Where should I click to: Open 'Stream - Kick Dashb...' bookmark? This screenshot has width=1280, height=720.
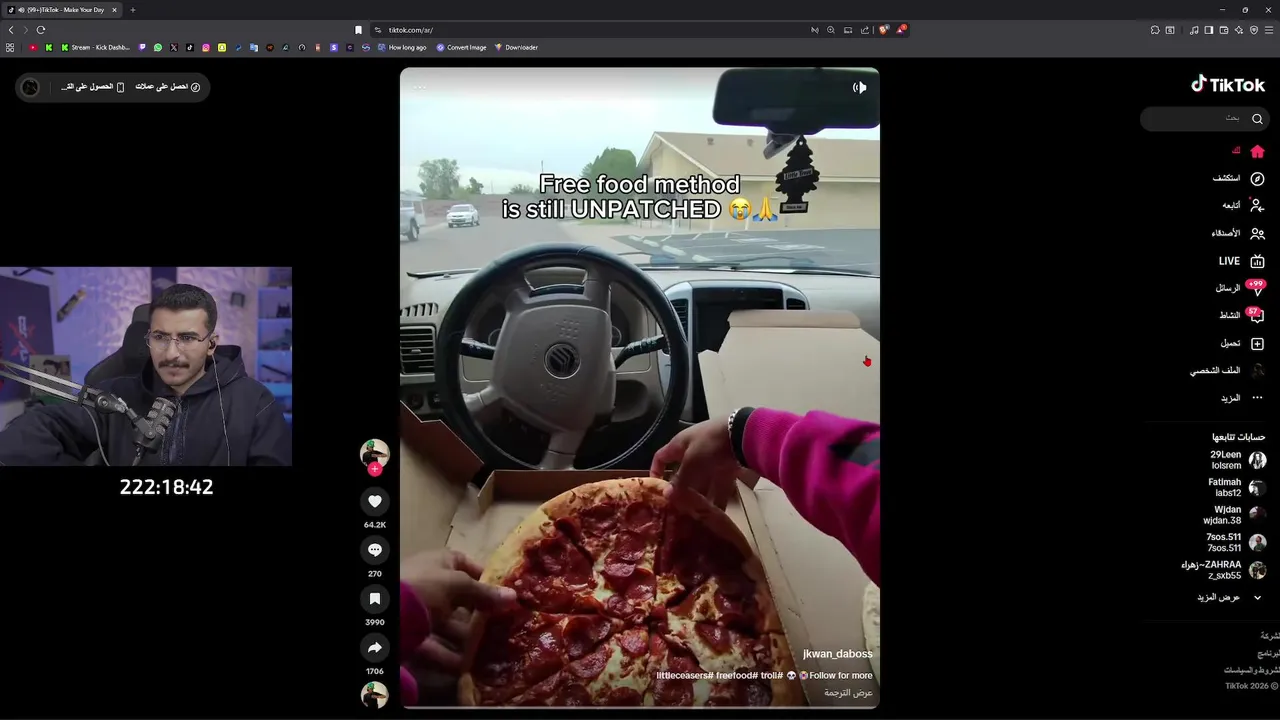(96, 47)
